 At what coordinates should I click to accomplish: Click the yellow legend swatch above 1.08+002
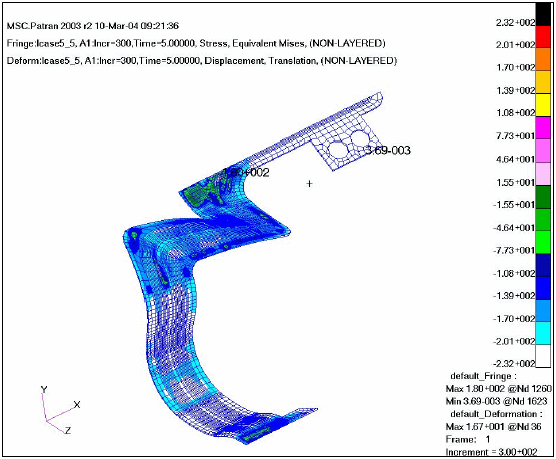pos(543,105)
